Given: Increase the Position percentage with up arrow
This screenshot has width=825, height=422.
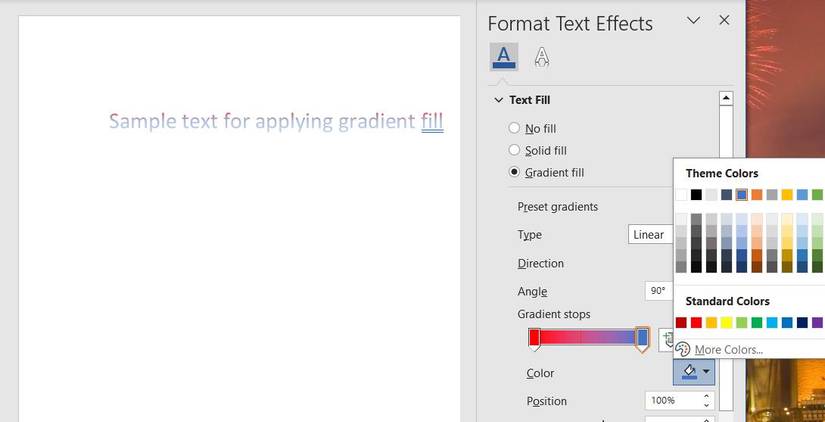Looking at the screenshot, I should (706, 395).
